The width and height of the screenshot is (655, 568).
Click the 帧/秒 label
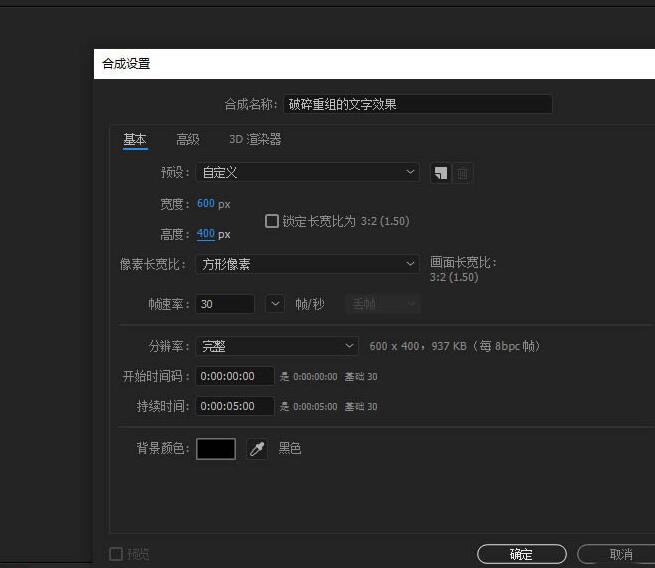(x=310, y=304)
